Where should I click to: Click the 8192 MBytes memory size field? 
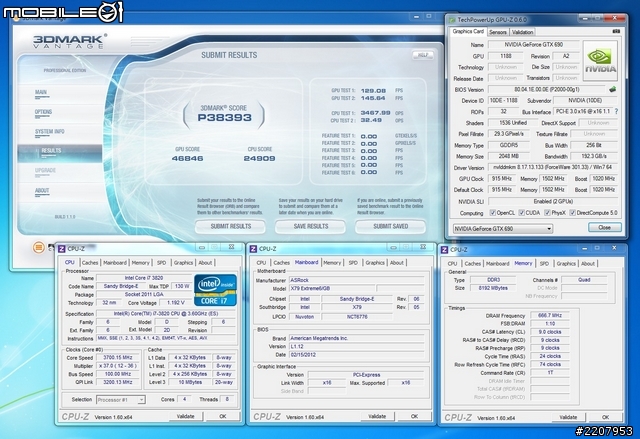pyautogui.click(x=493, y=288)
